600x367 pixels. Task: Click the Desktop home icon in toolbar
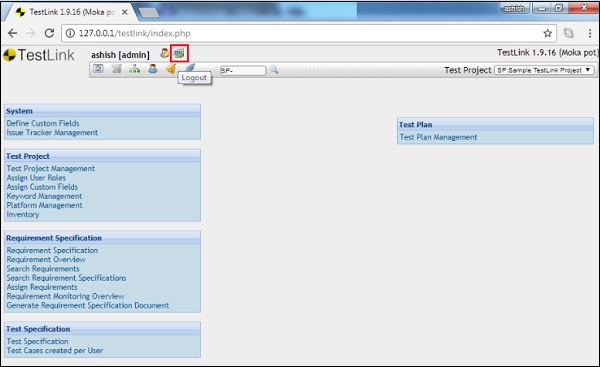click(x=98, y=69)
